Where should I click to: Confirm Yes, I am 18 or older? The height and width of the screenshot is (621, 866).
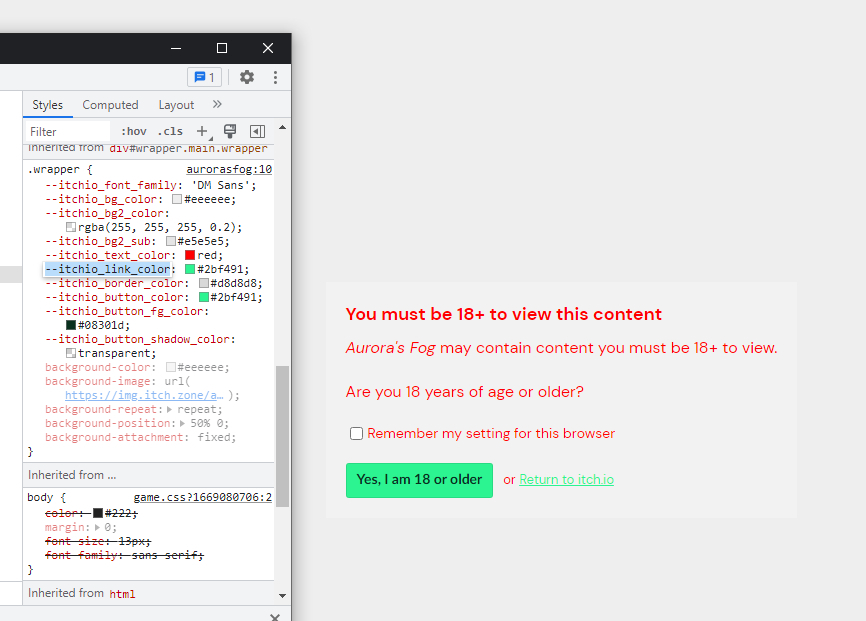pyautogui.click(x=419, y=480)
